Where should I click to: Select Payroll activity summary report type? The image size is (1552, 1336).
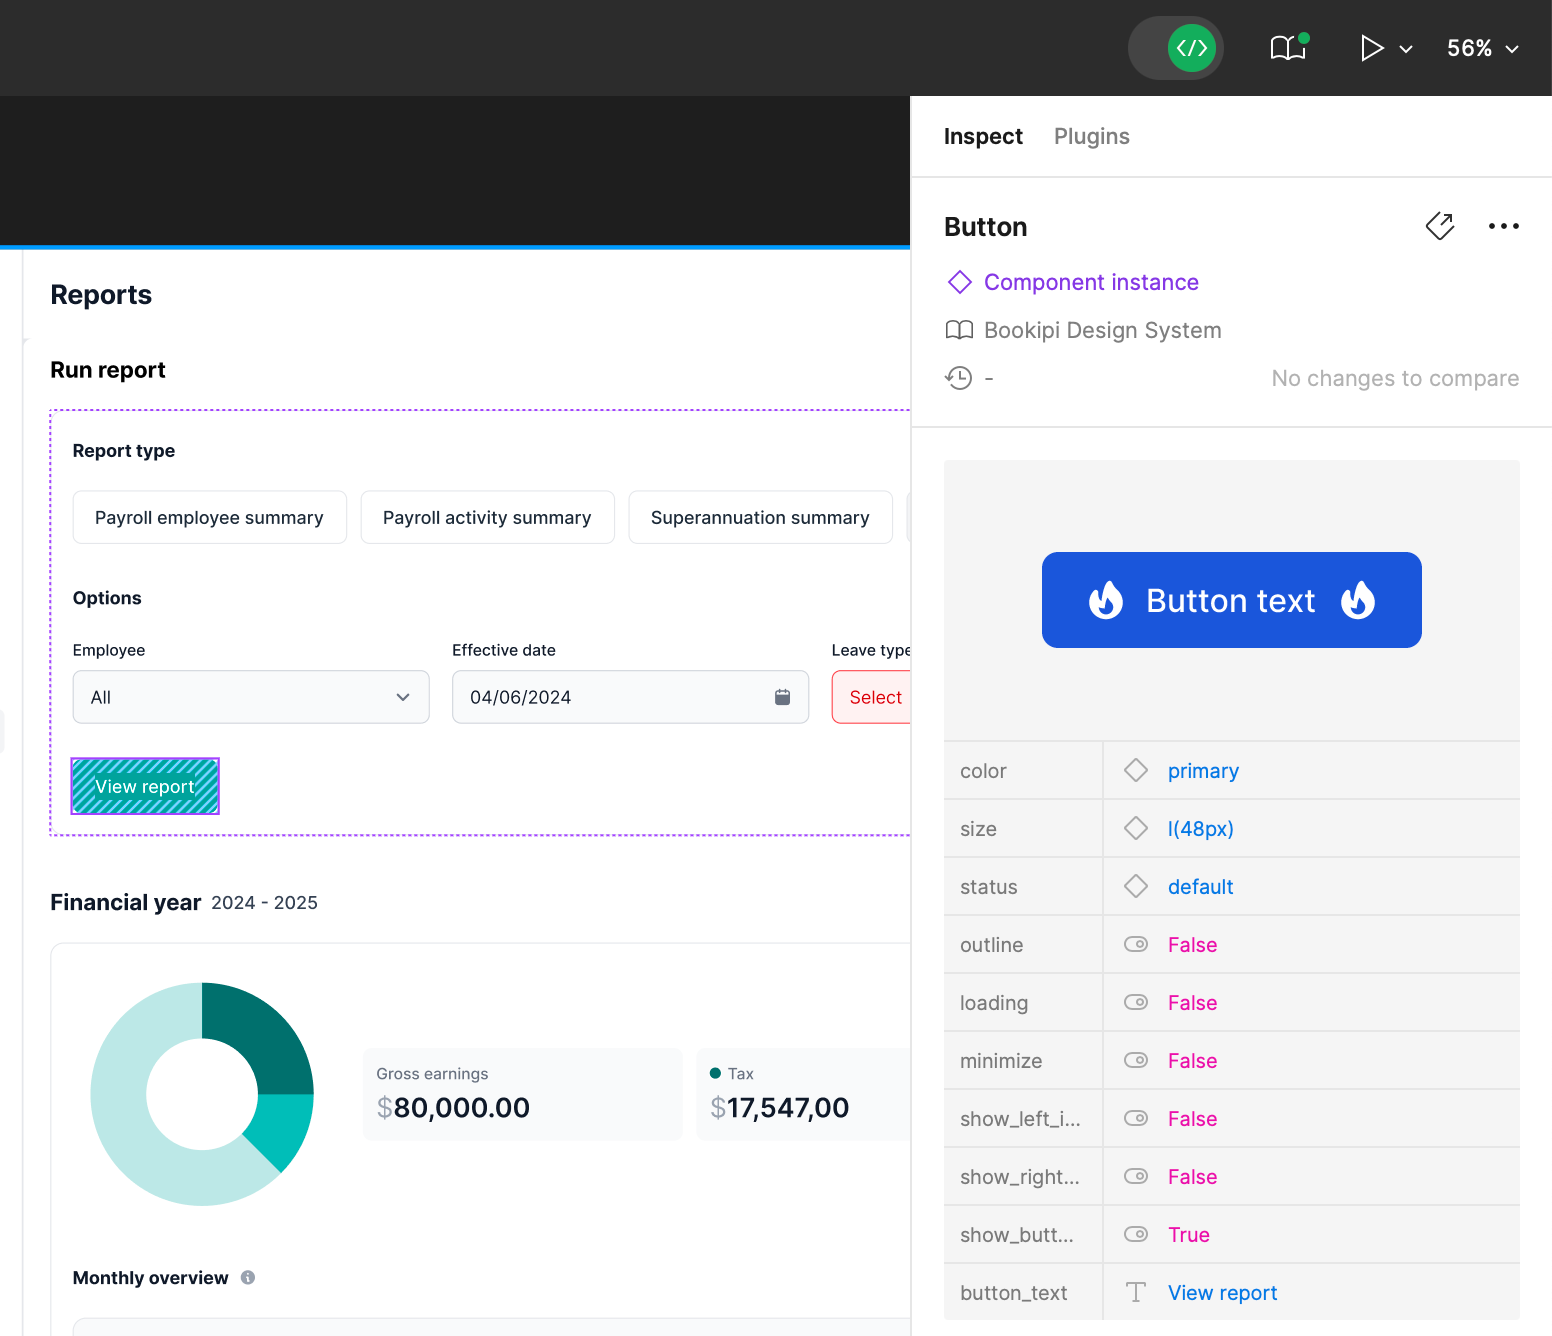coord(487,517)
